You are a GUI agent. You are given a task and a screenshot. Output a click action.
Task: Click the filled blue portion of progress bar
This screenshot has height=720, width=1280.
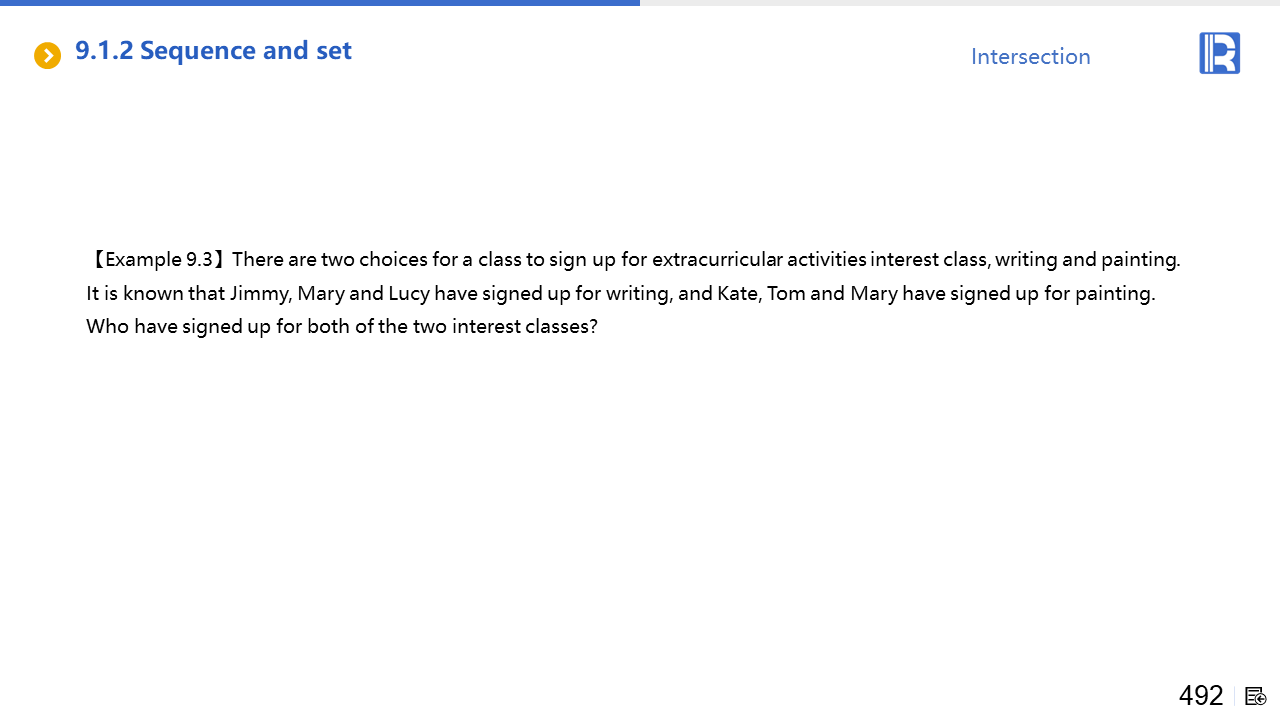(x=320, y=3)
